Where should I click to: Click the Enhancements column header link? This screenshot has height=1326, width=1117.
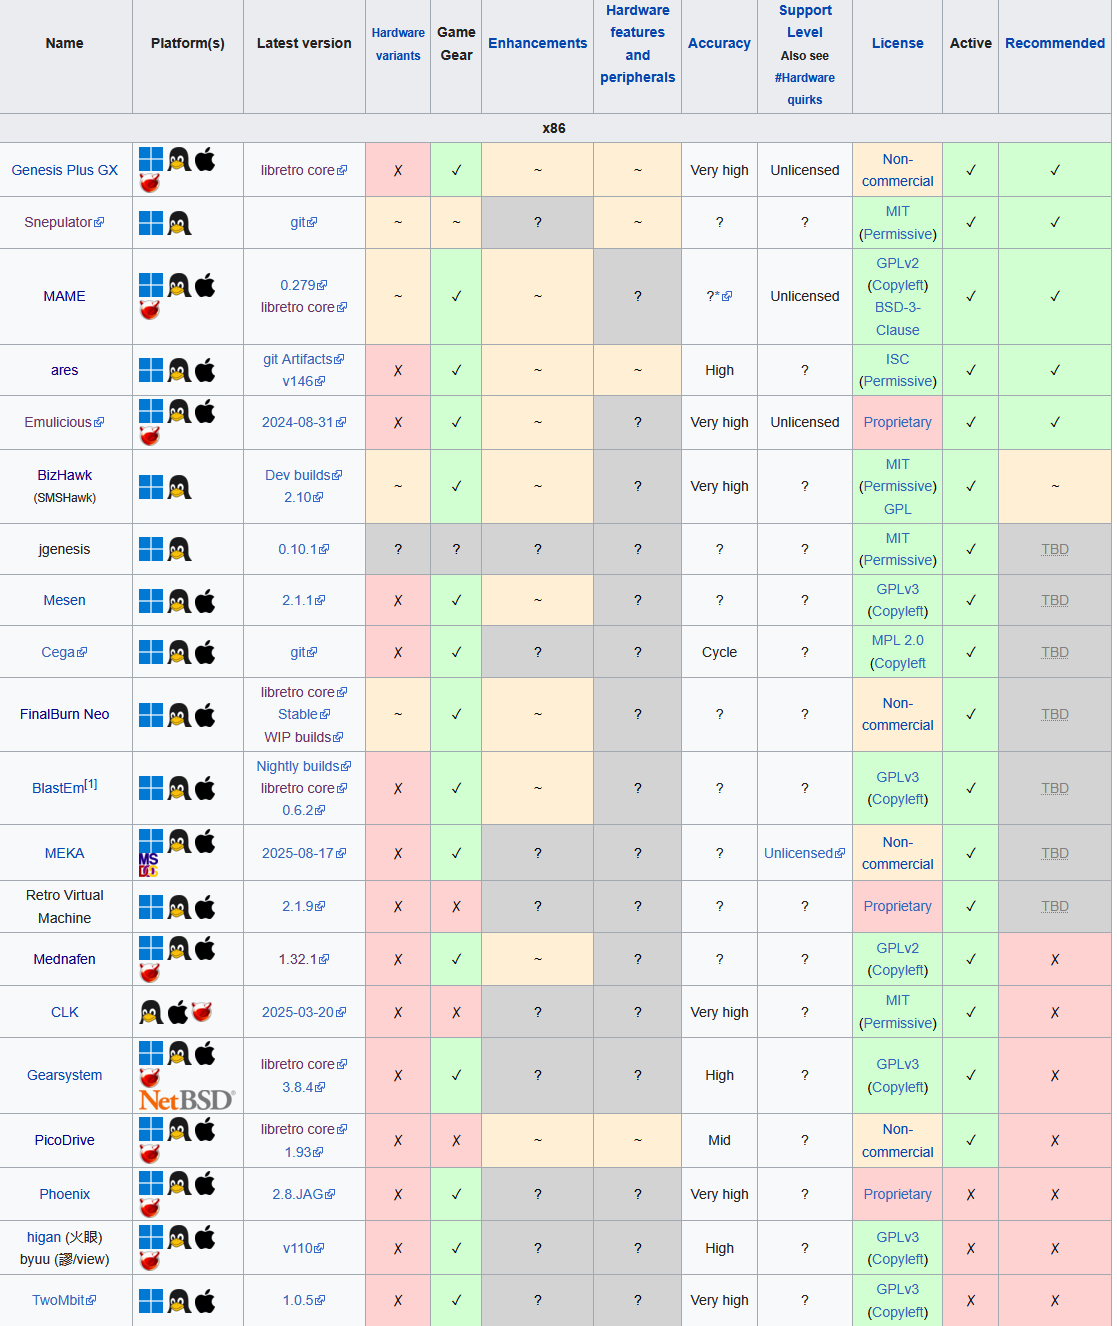[538, 43]
